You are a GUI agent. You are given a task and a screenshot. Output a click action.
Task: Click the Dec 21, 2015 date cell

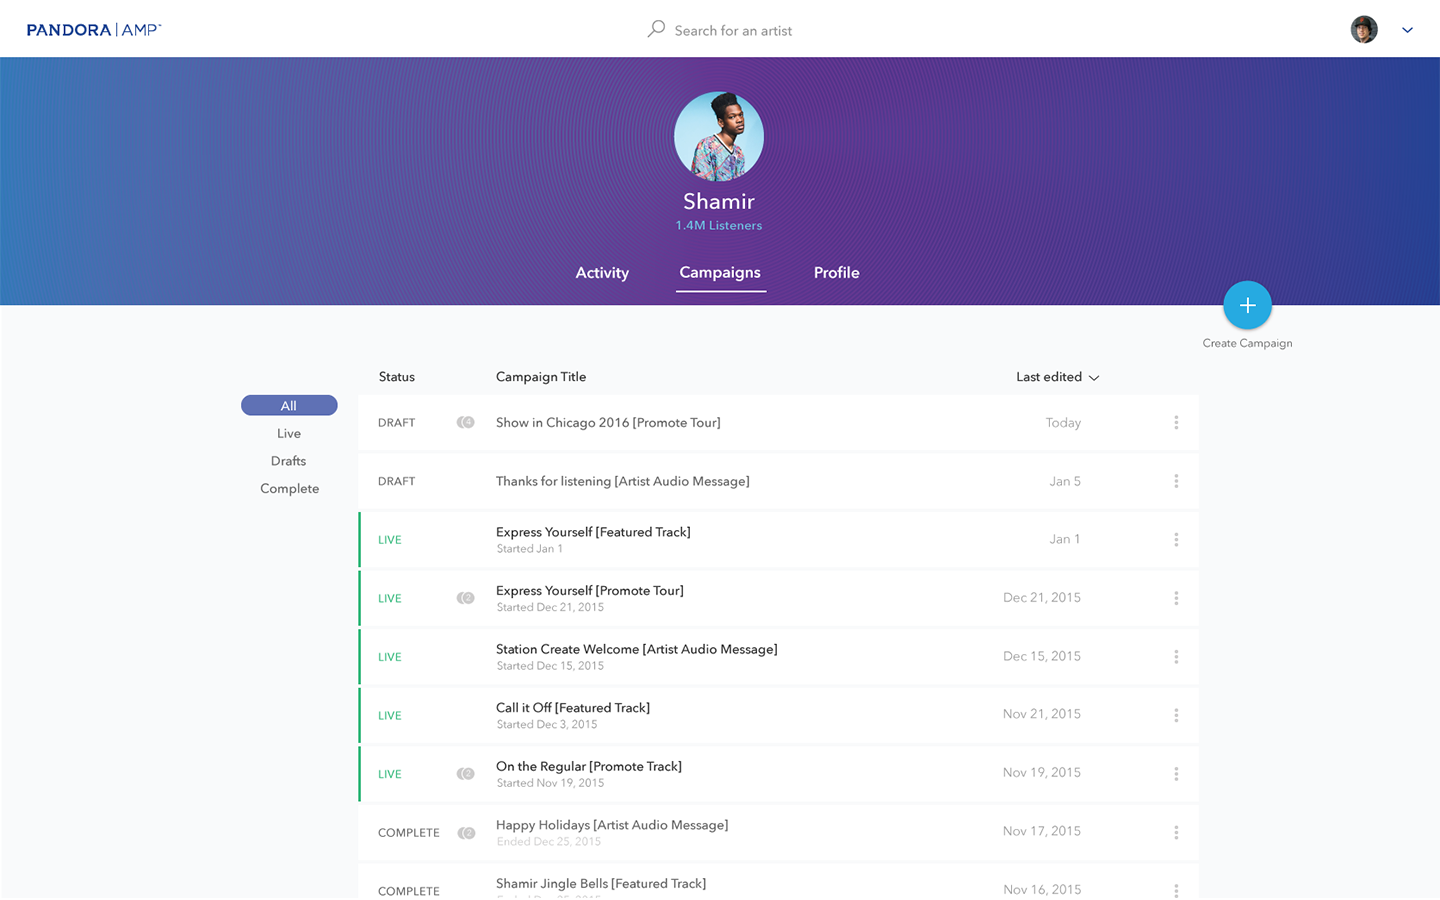[x=1042, y=597]
